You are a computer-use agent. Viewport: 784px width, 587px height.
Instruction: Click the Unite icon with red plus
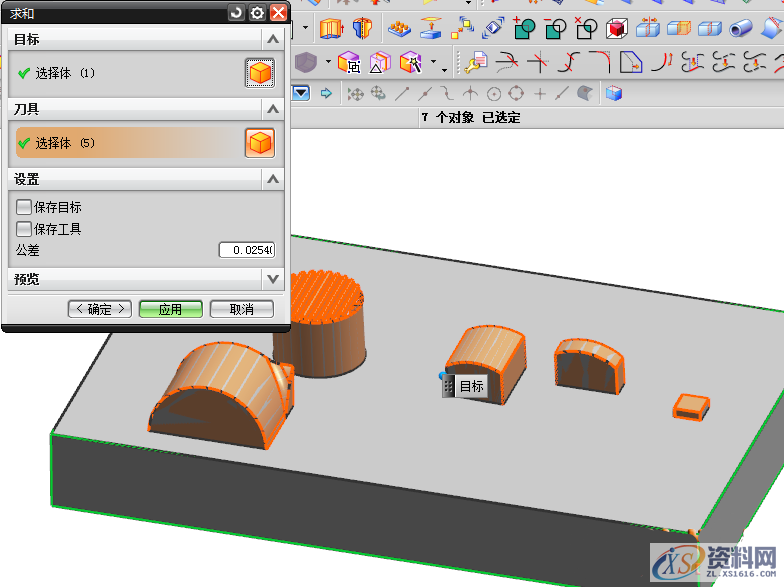pos(525,28)
